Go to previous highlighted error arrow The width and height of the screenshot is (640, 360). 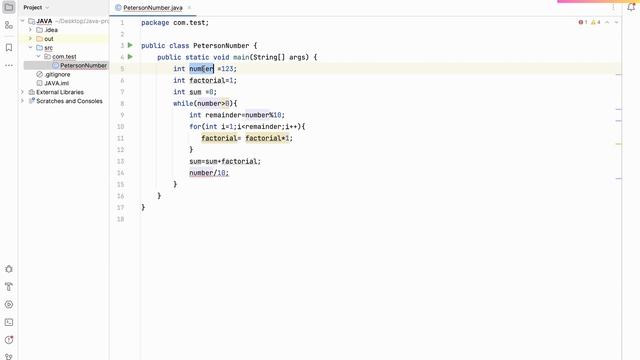click(x=607, y=22)
